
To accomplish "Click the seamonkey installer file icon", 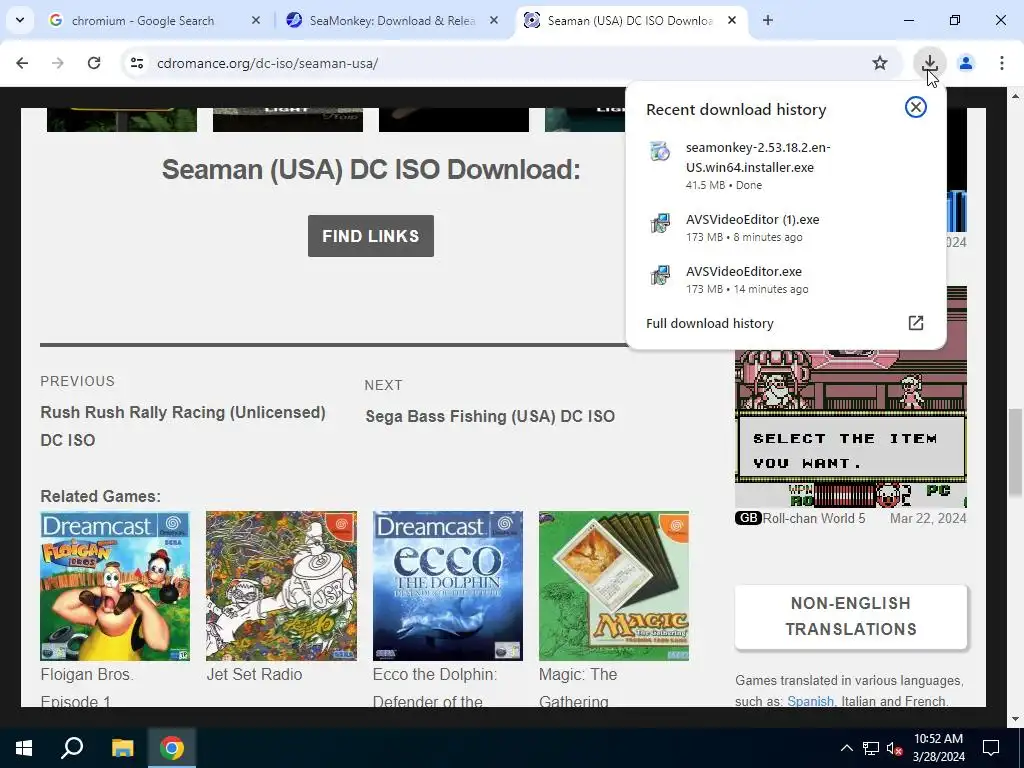I will 660,152.
